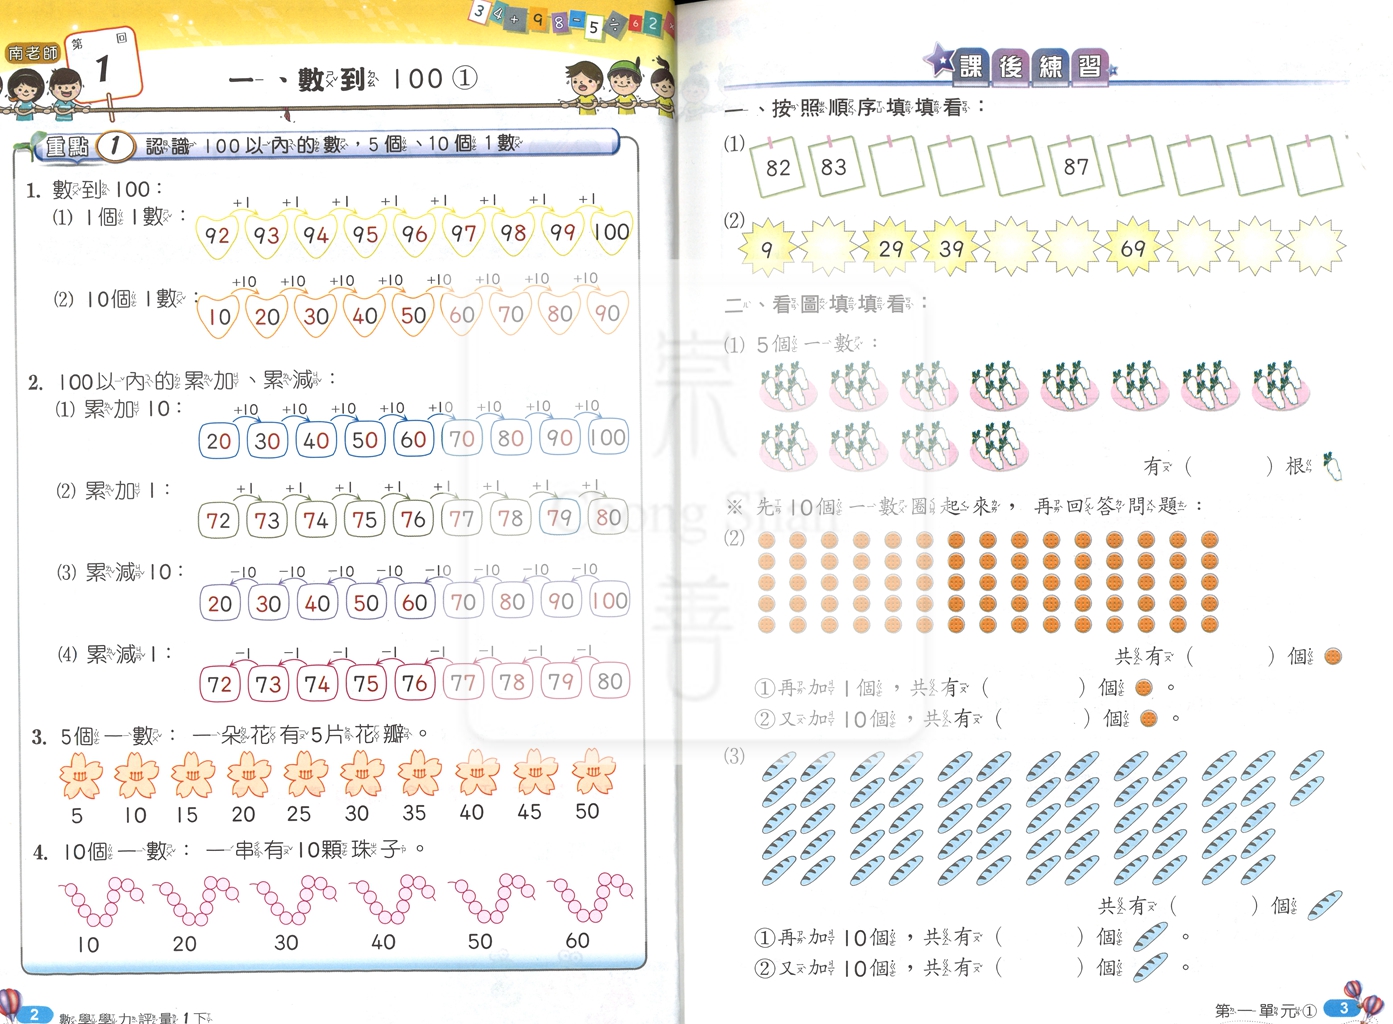Screen dimensions: 1393x1024
Task: Click the 南老師 label at top left
Action: point(33,53)
